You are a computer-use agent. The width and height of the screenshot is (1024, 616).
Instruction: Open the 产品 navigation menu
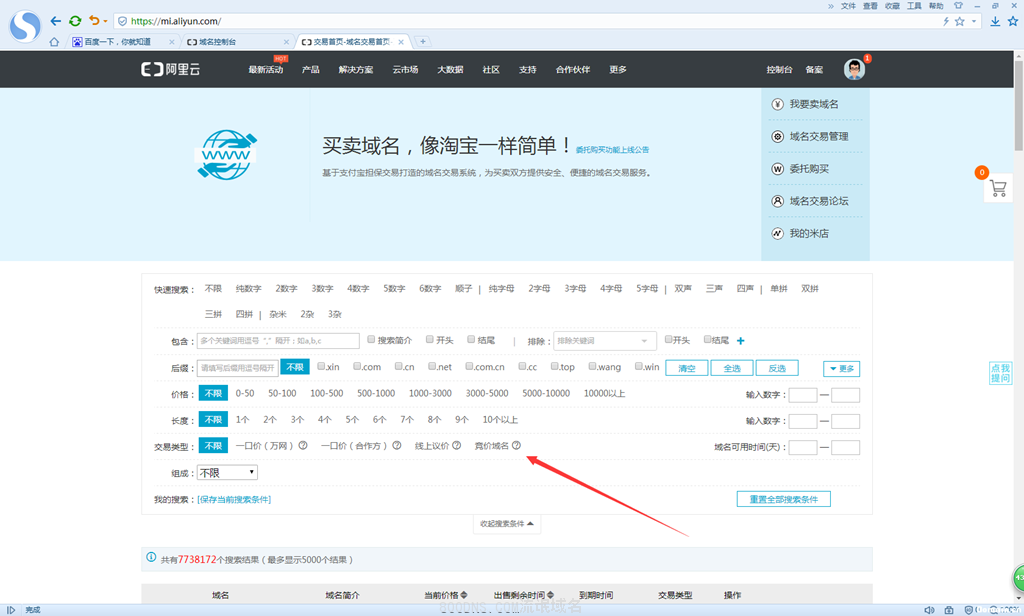pos(310,70)
